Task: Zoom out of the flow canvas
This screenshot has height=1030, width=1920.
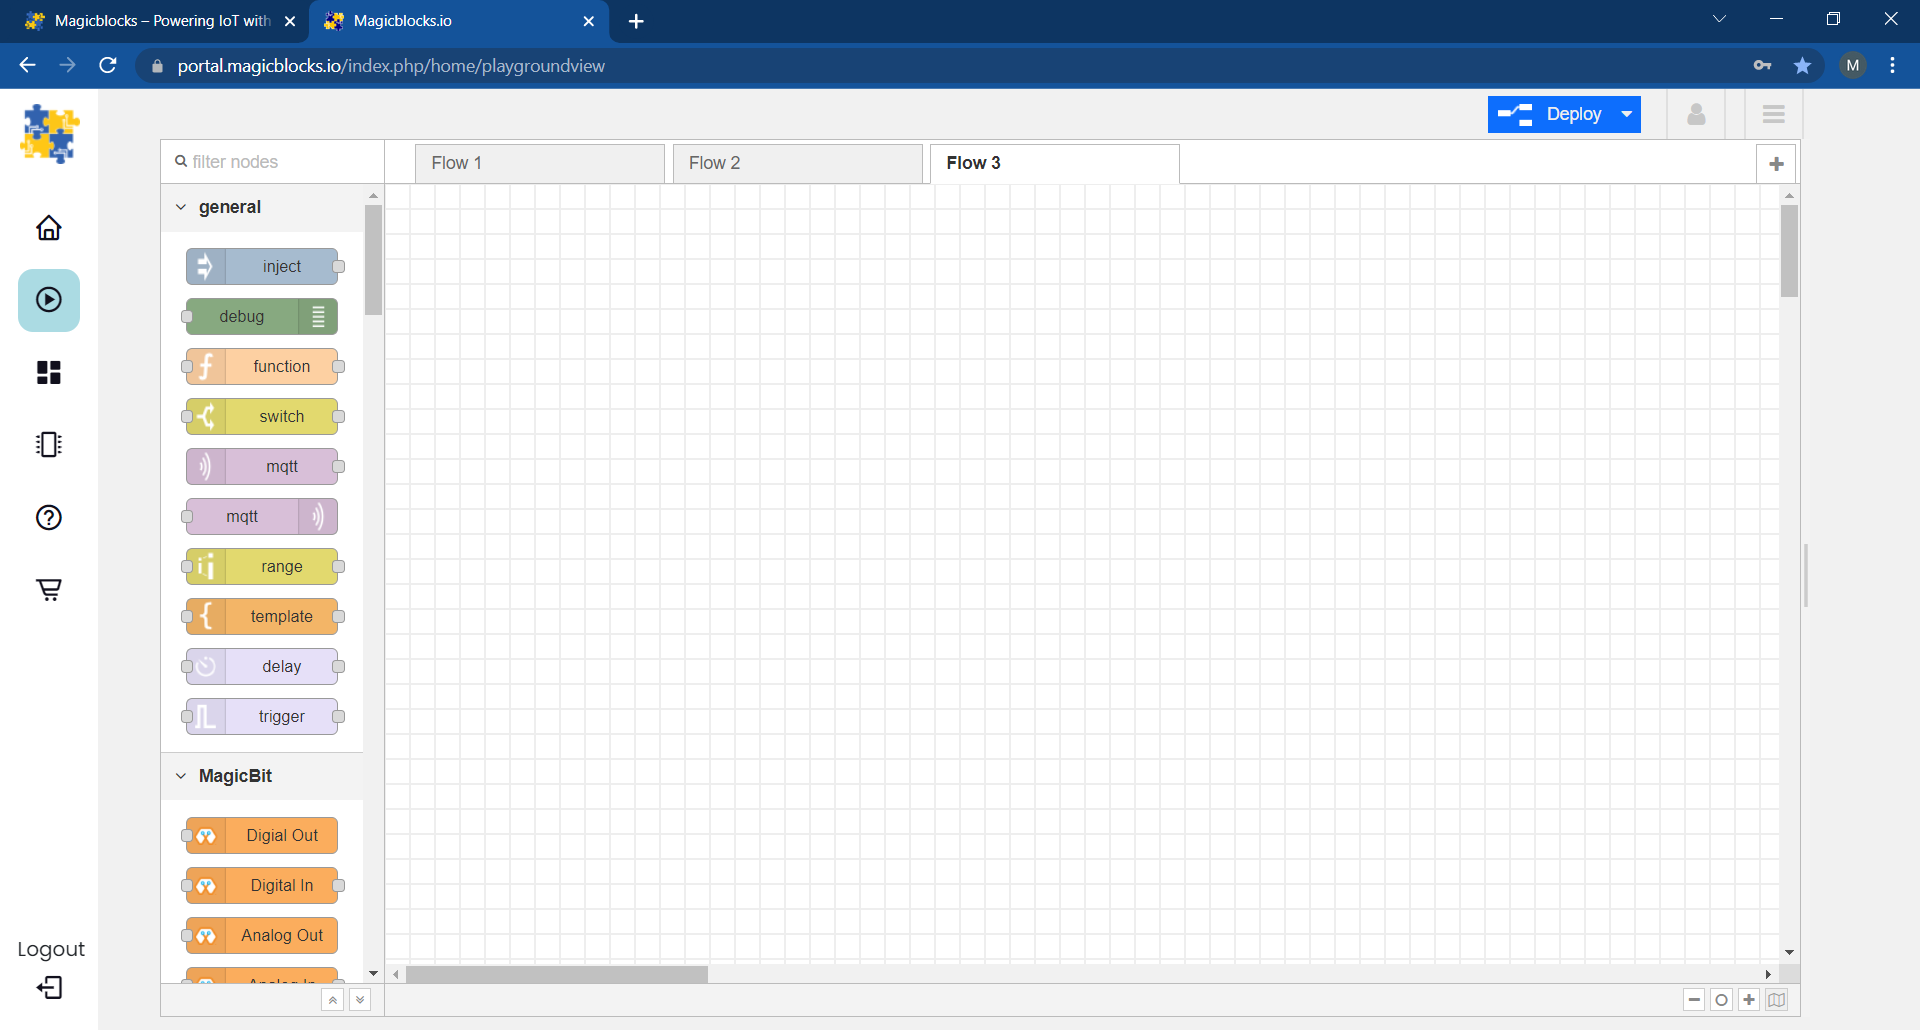Action: coord(1694,1000)
